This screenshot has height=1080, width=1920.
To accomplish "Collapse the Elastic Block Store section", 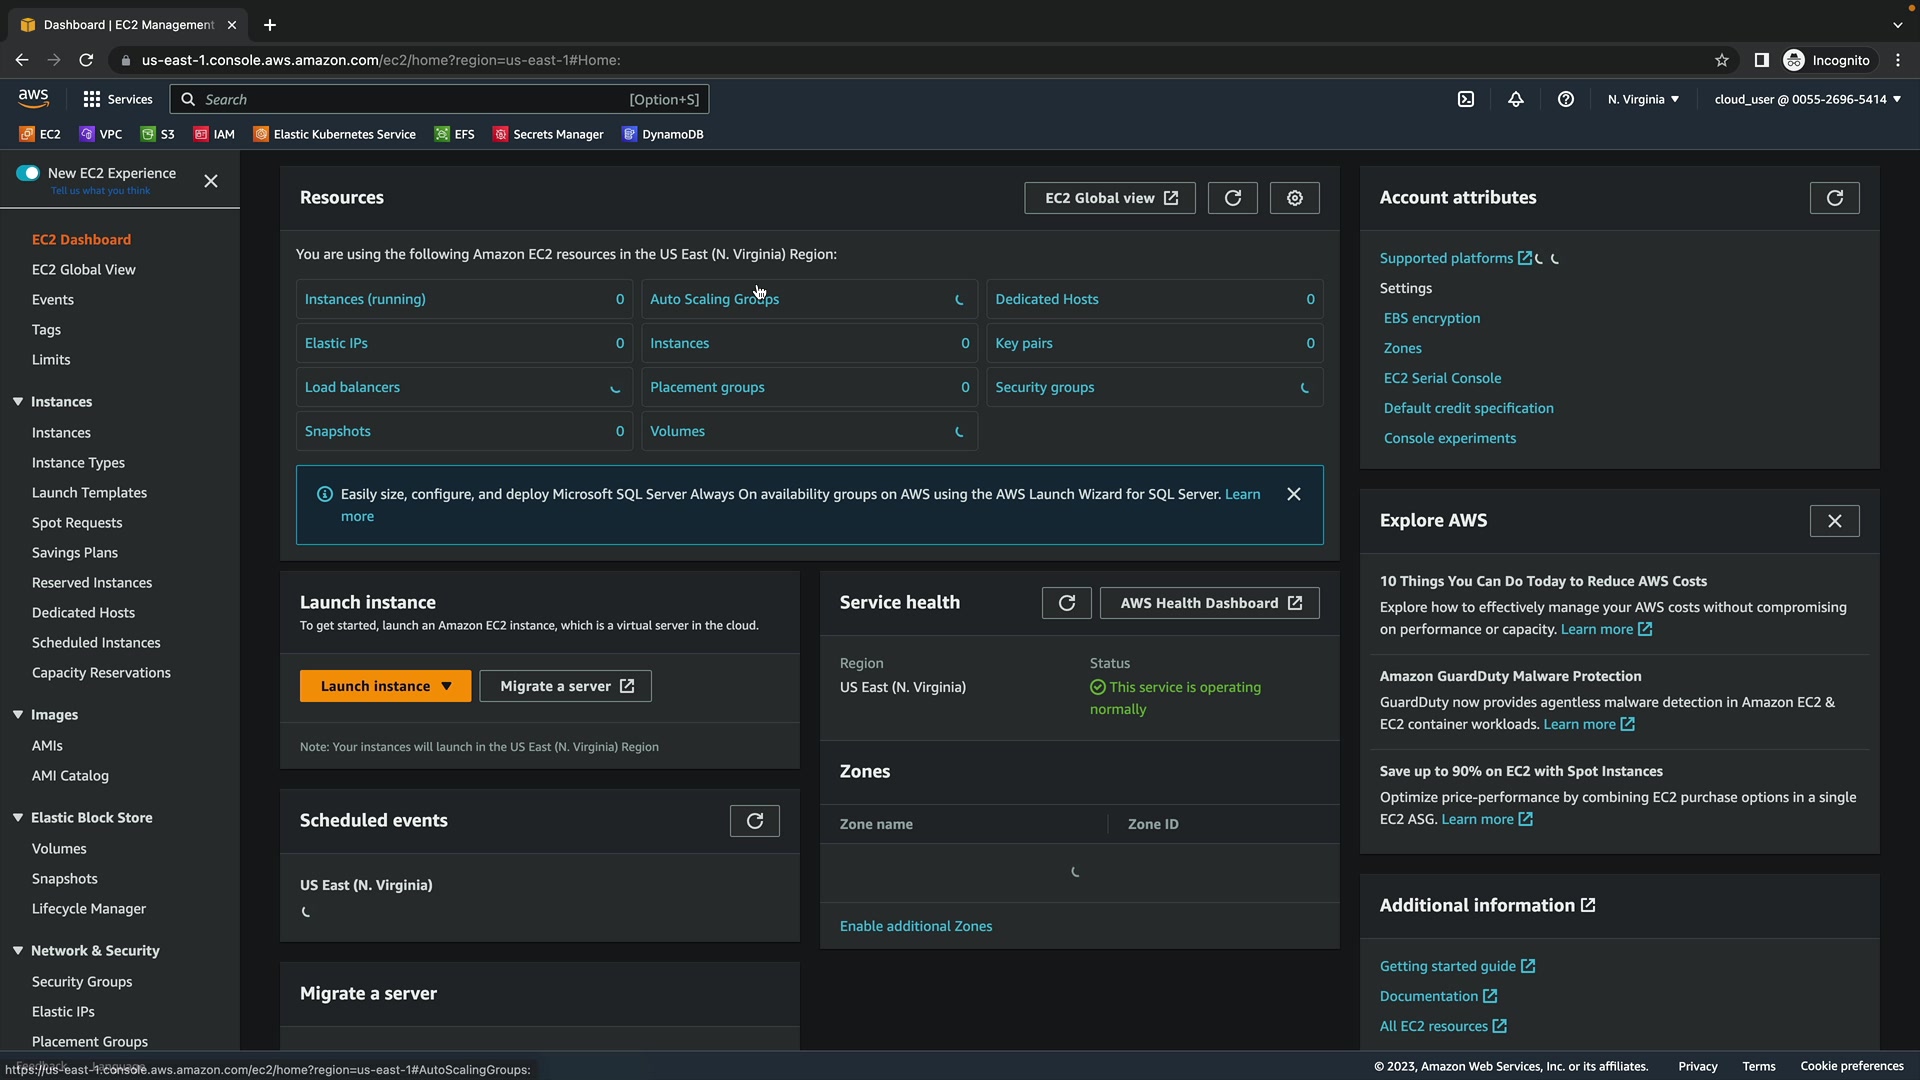I will [18, 817].
